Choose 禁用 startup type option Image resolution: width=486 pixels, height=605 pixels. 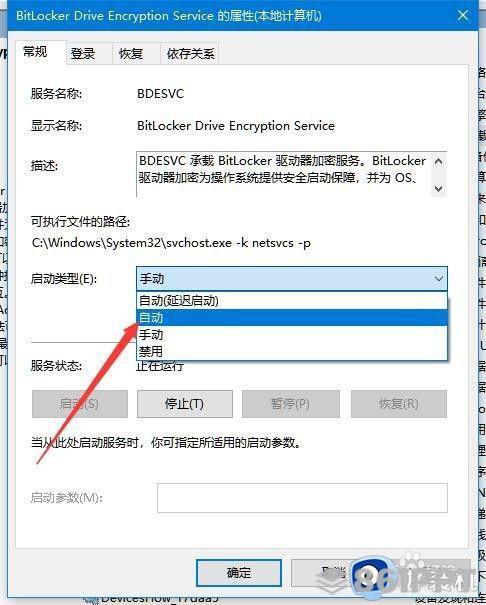pyautogui.click(x=292, y=352)
